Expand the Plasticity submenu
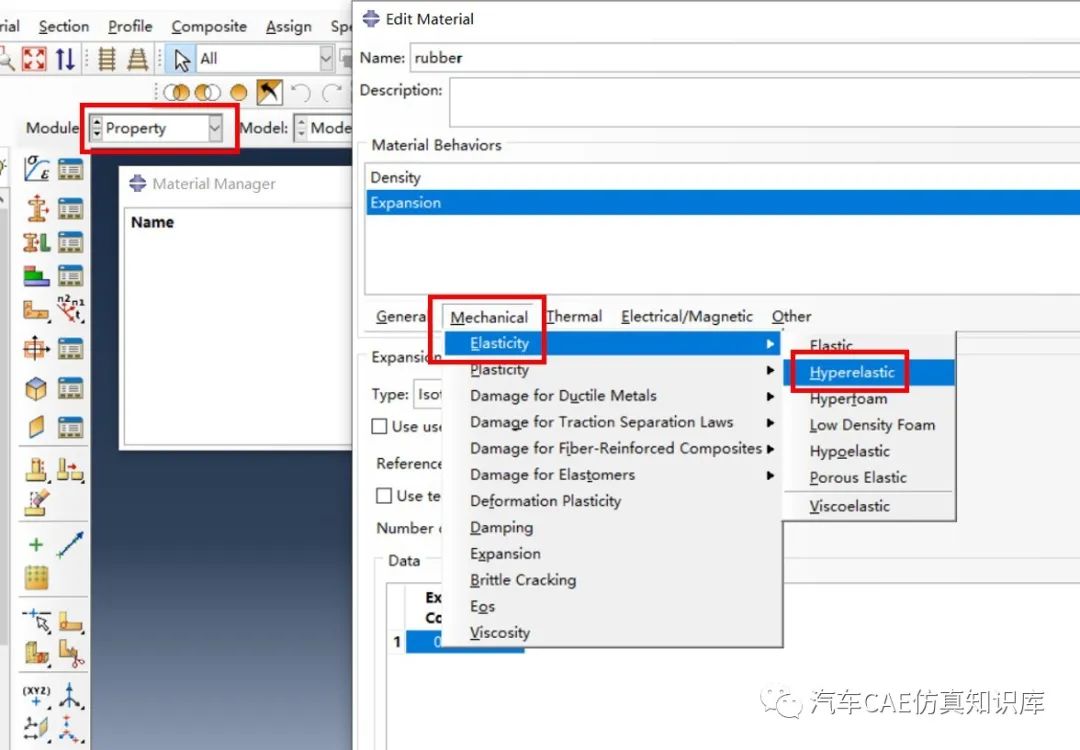The height and width of the screenshot is (750, 1080). (612, 370)
